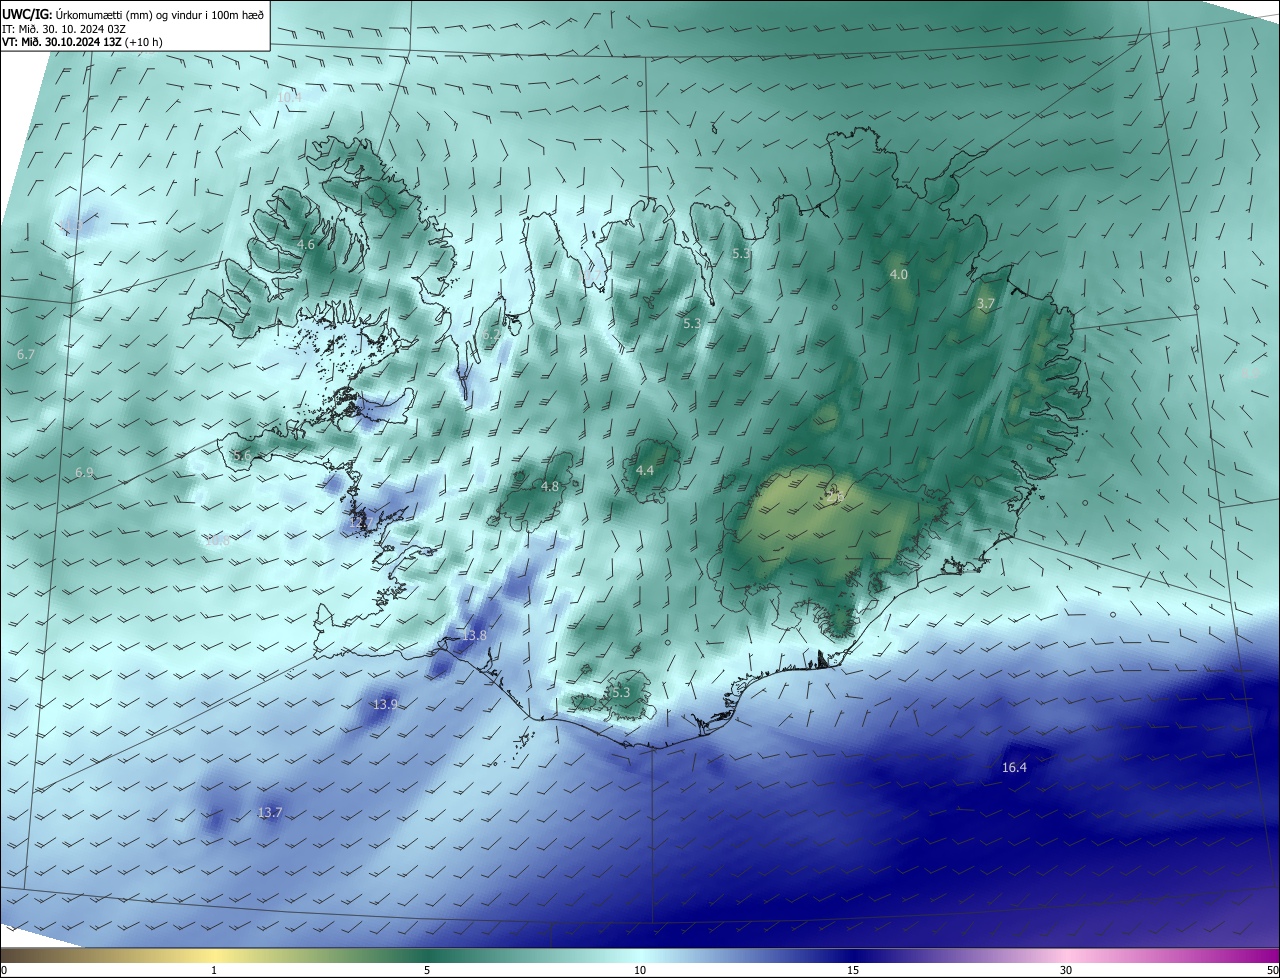Image resolution: width=1280 pixels, height=978 pixels.
Task: Click the 15 tick label on the colour scale
Action: [x=853, y=970]
